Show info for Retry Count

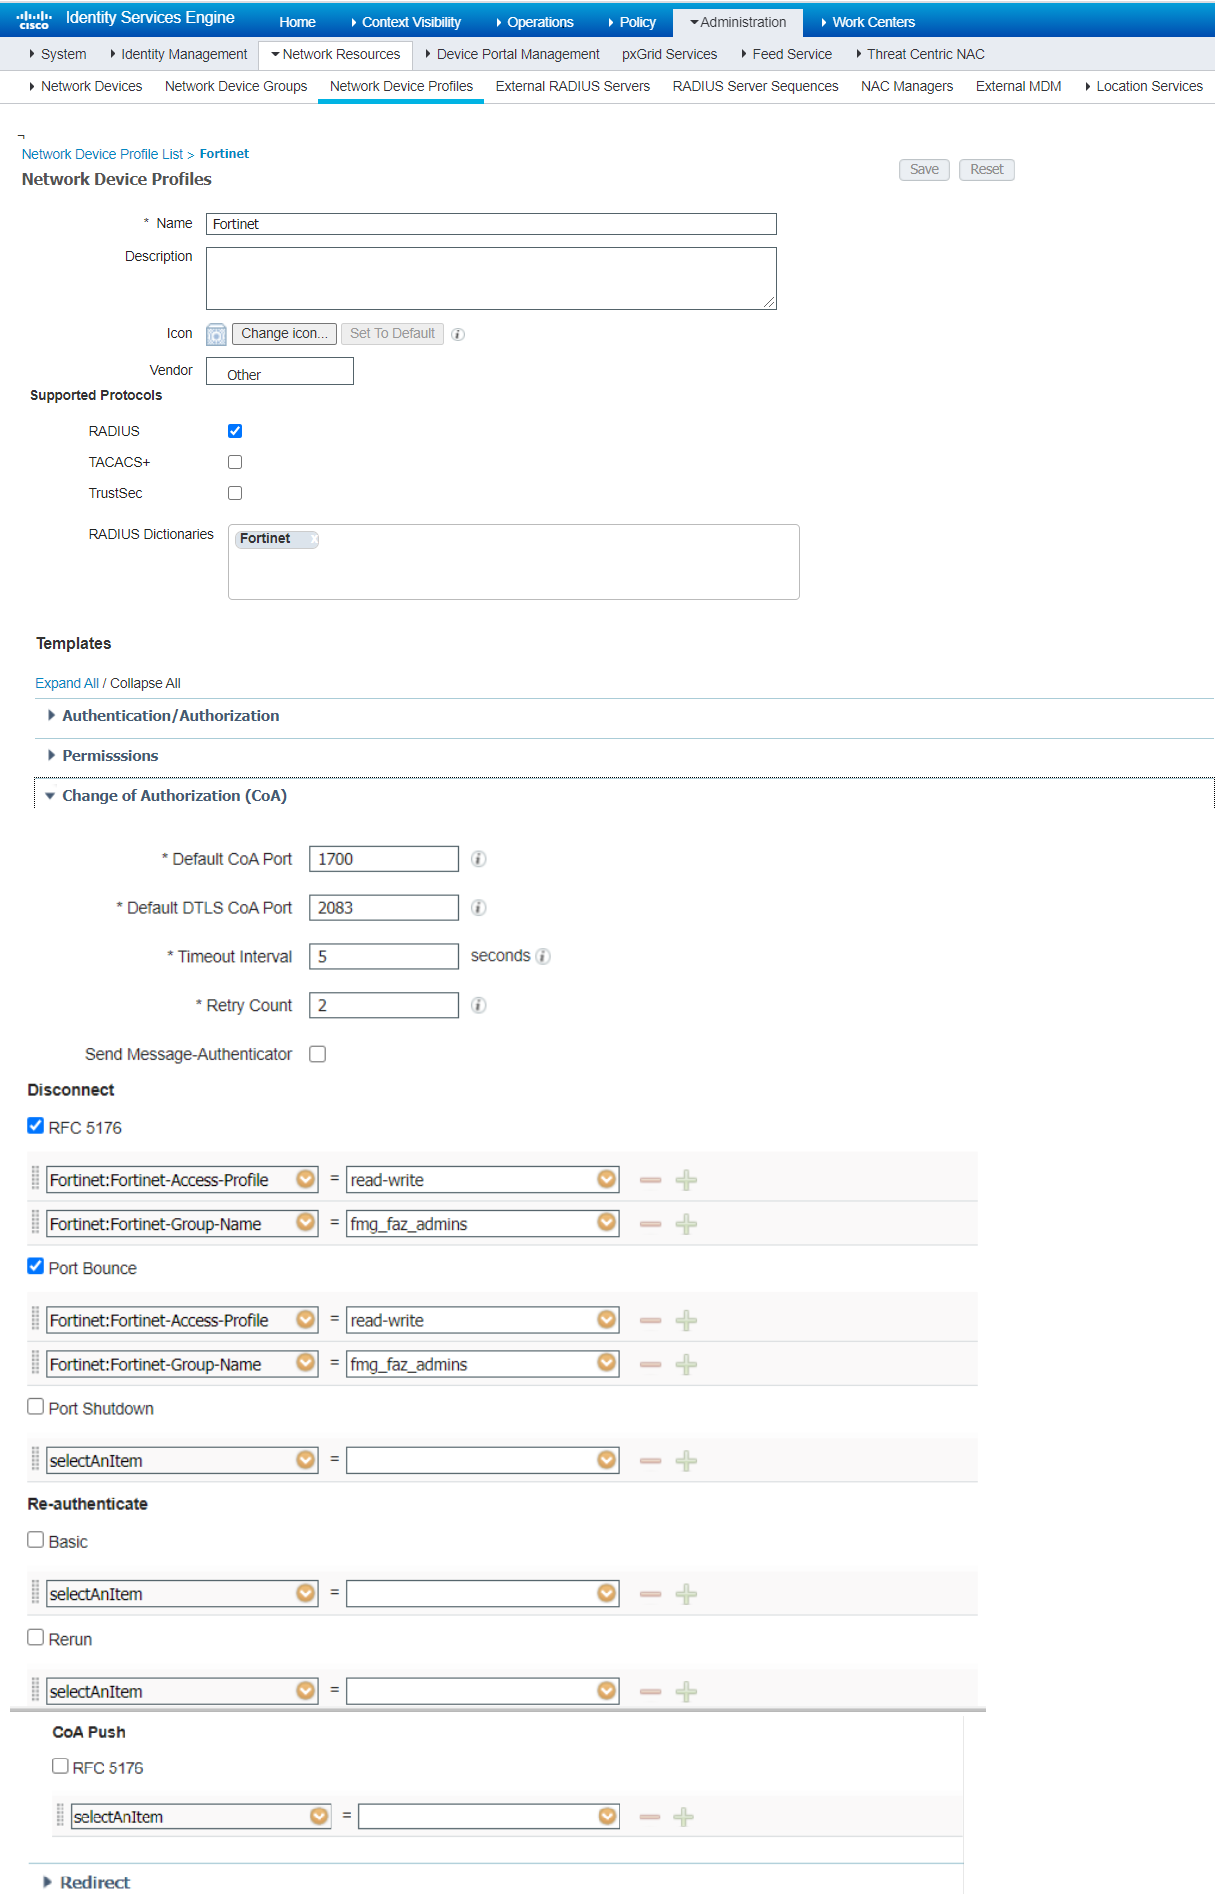pyautogui.click(x=479, y=1005)
